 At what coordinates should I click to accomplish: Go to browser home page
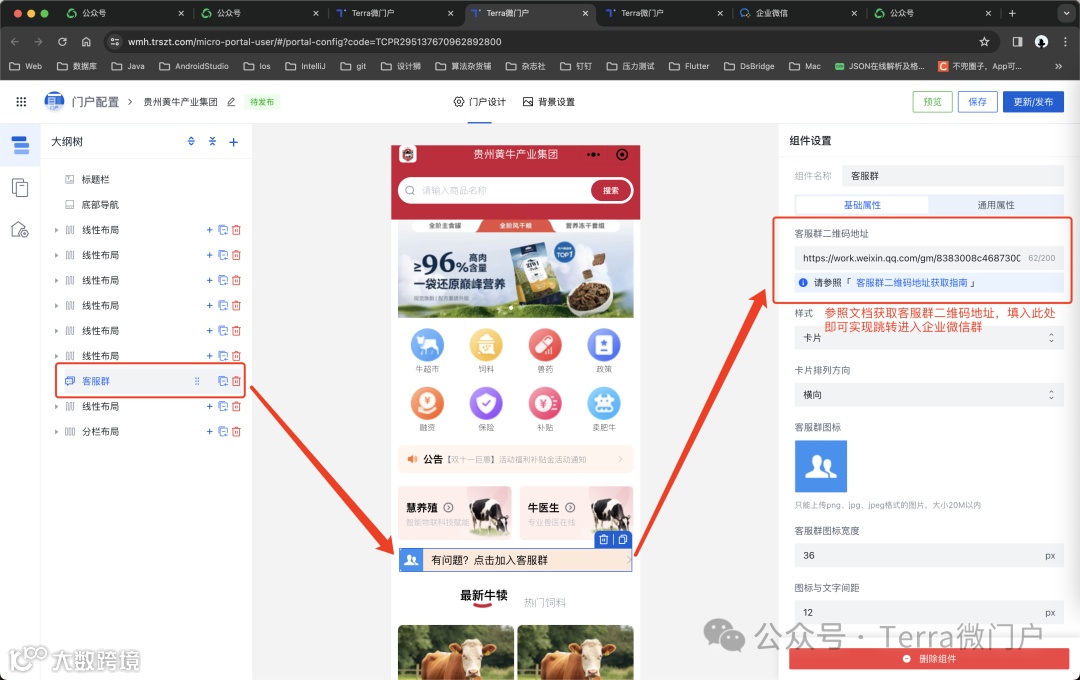(x=86, y=41)
